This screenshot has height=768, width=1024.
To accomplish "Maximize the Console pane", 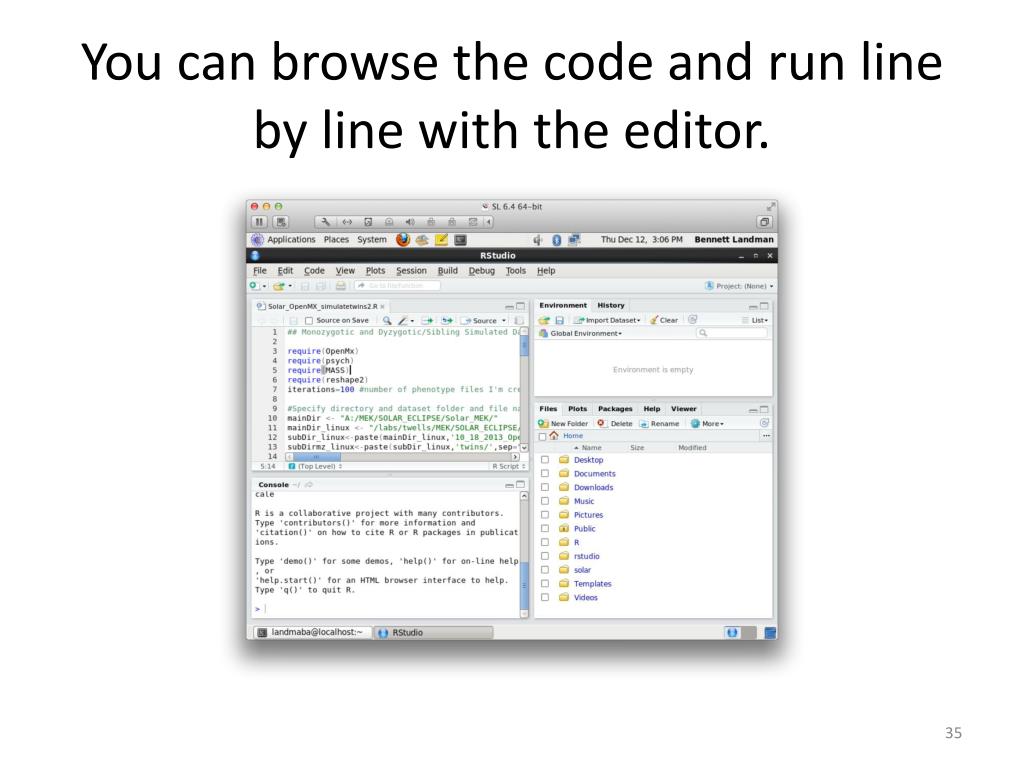I will (x=520, y=485).
